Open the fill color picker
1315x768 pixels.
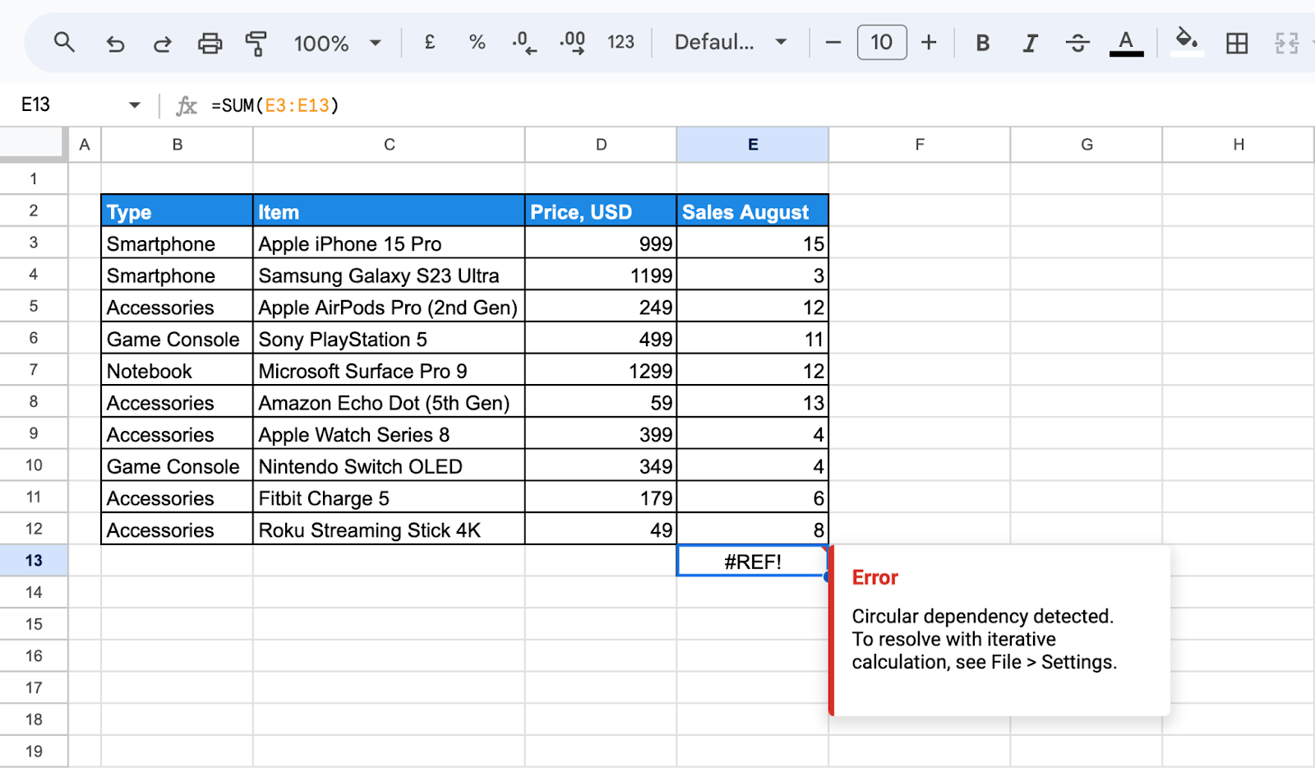click(x=1187, y=43)
